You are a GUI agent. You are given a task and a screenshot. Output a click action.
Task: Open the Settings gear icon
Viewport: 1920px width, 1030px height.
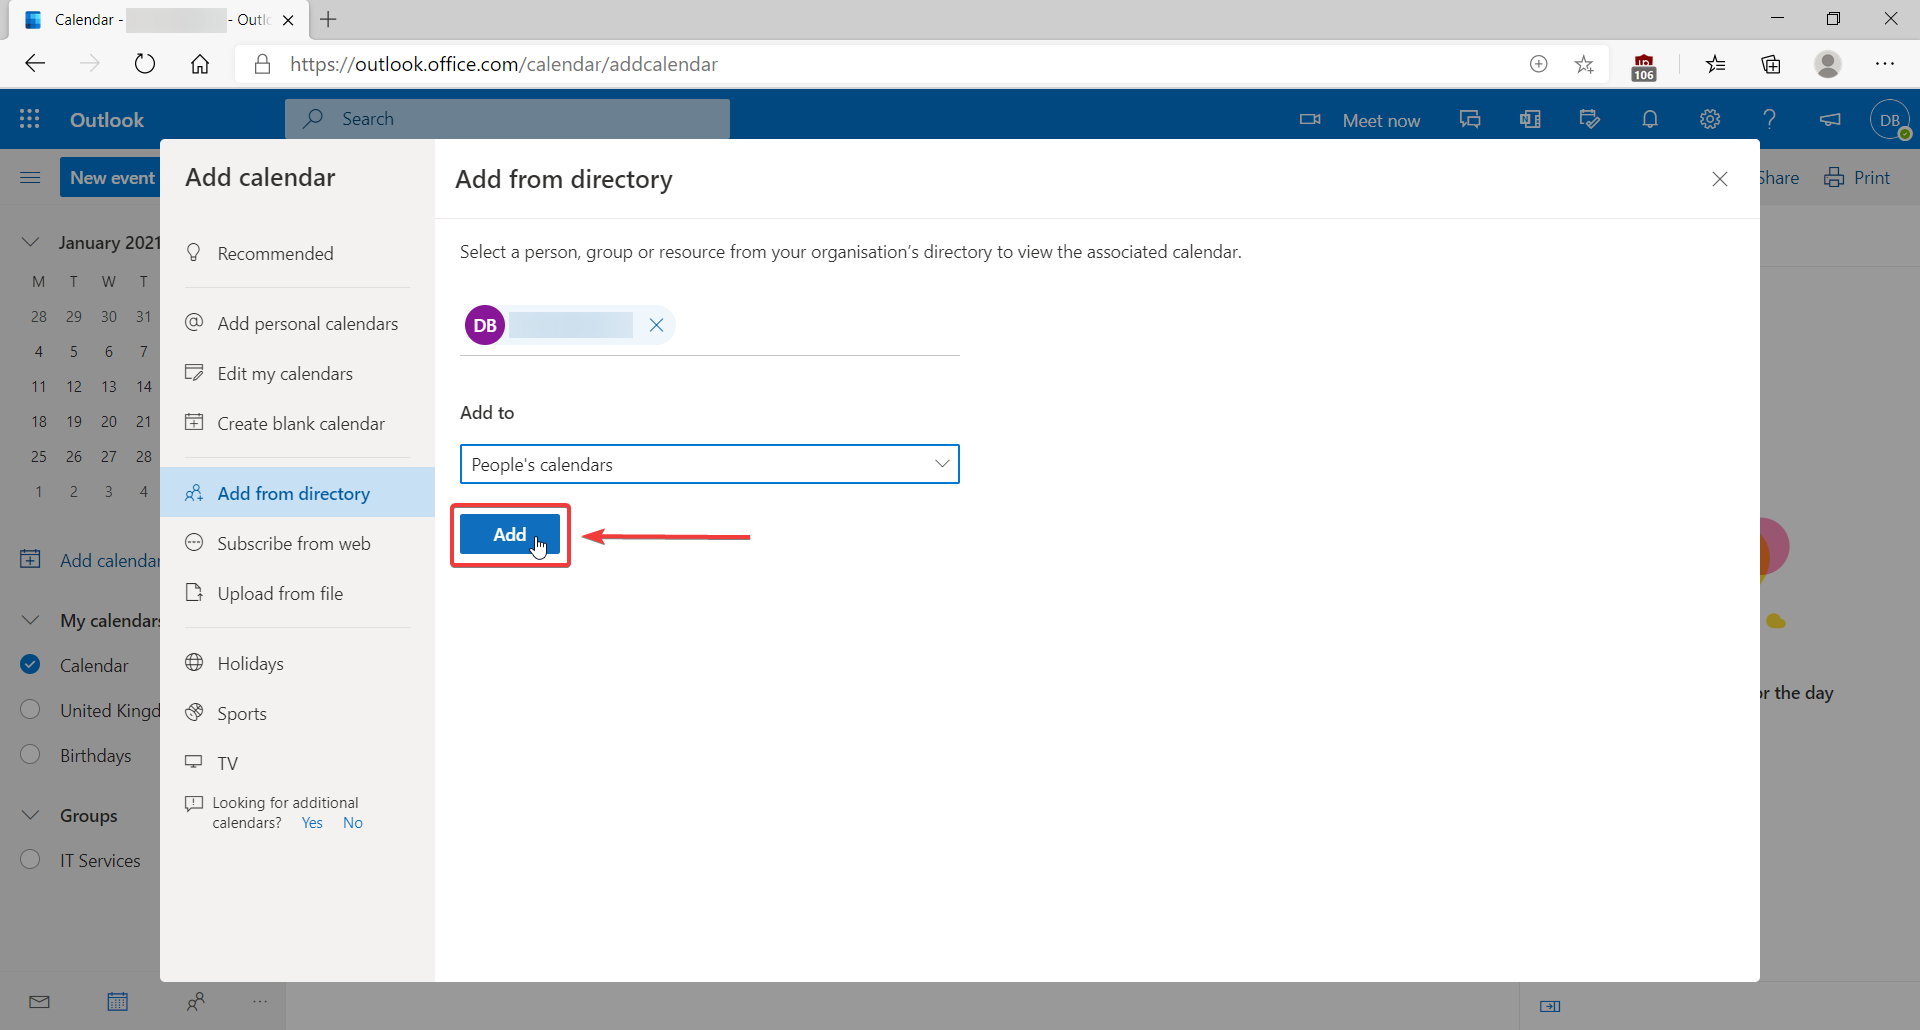1709,119
